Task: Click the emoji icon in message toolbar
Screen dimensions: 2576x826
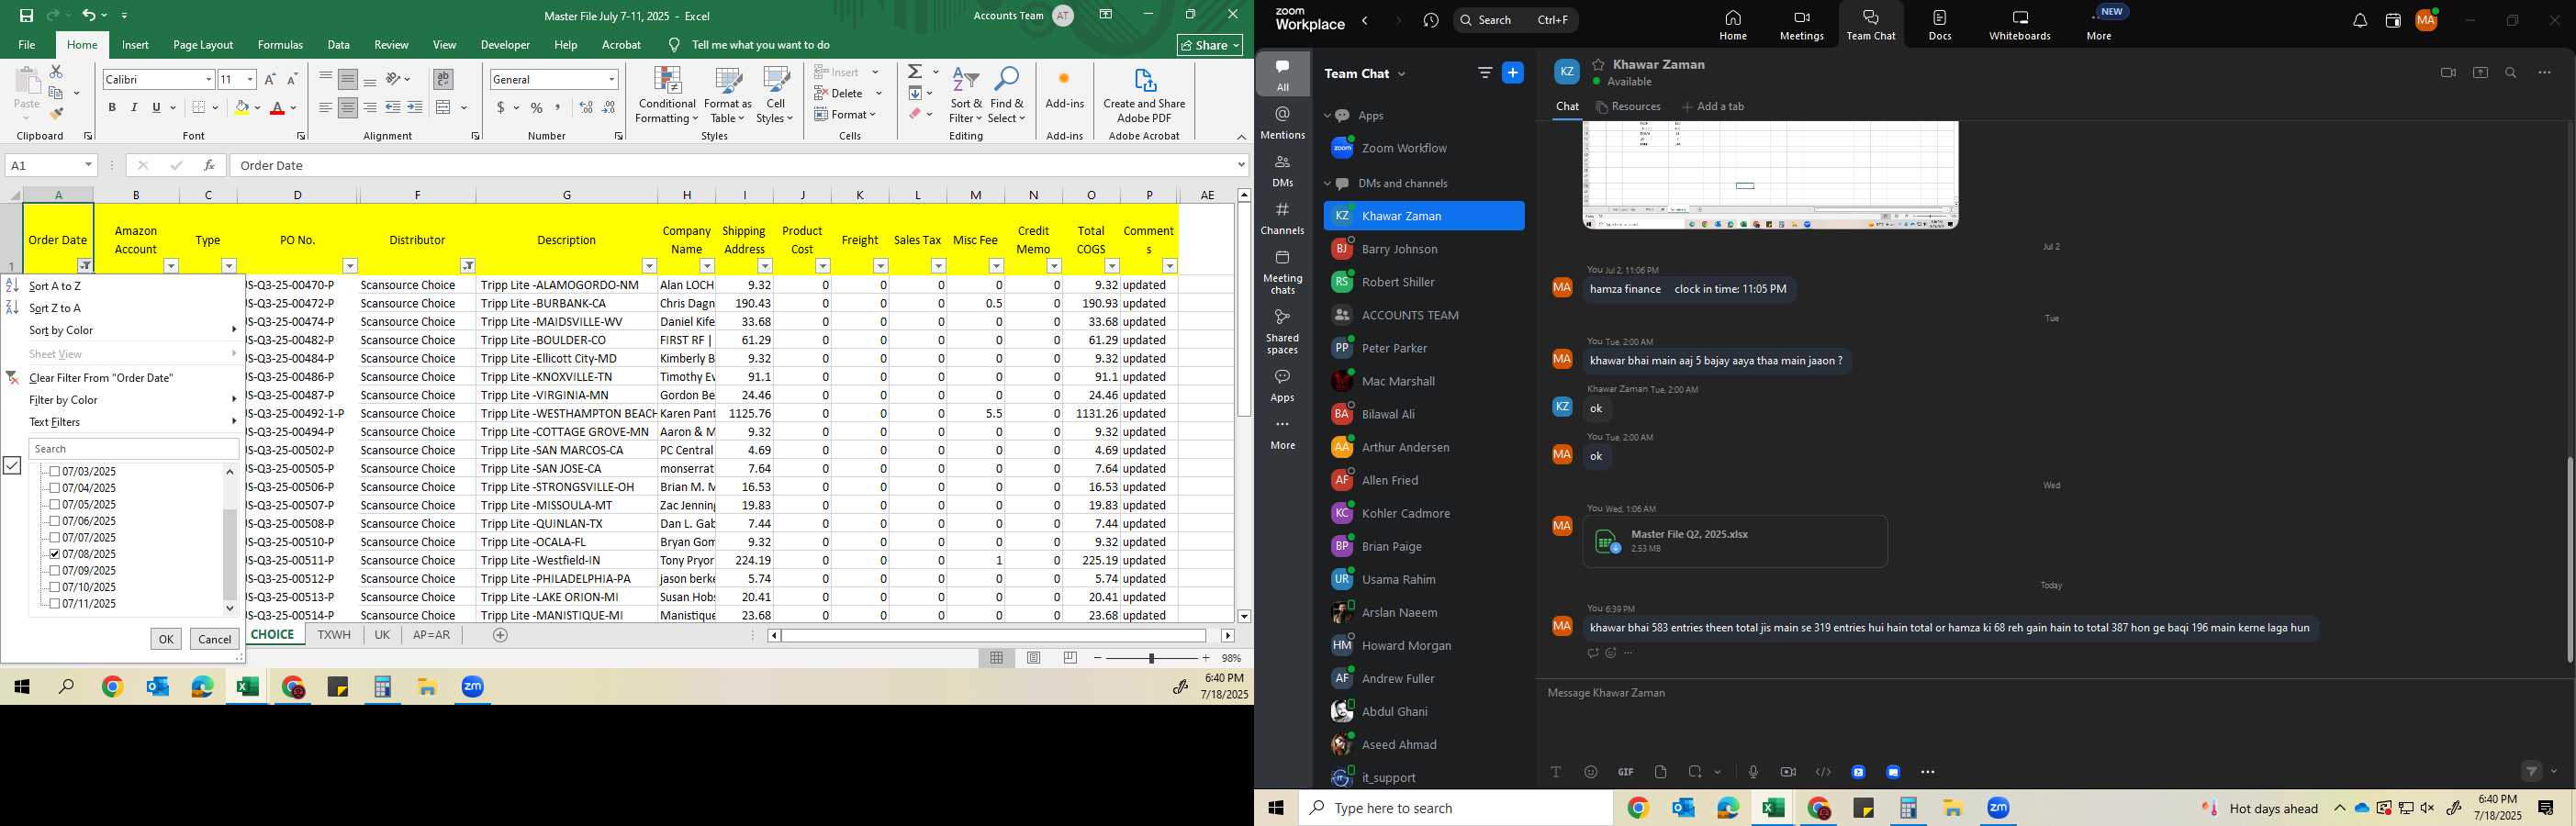Action: click(1591, 772)
